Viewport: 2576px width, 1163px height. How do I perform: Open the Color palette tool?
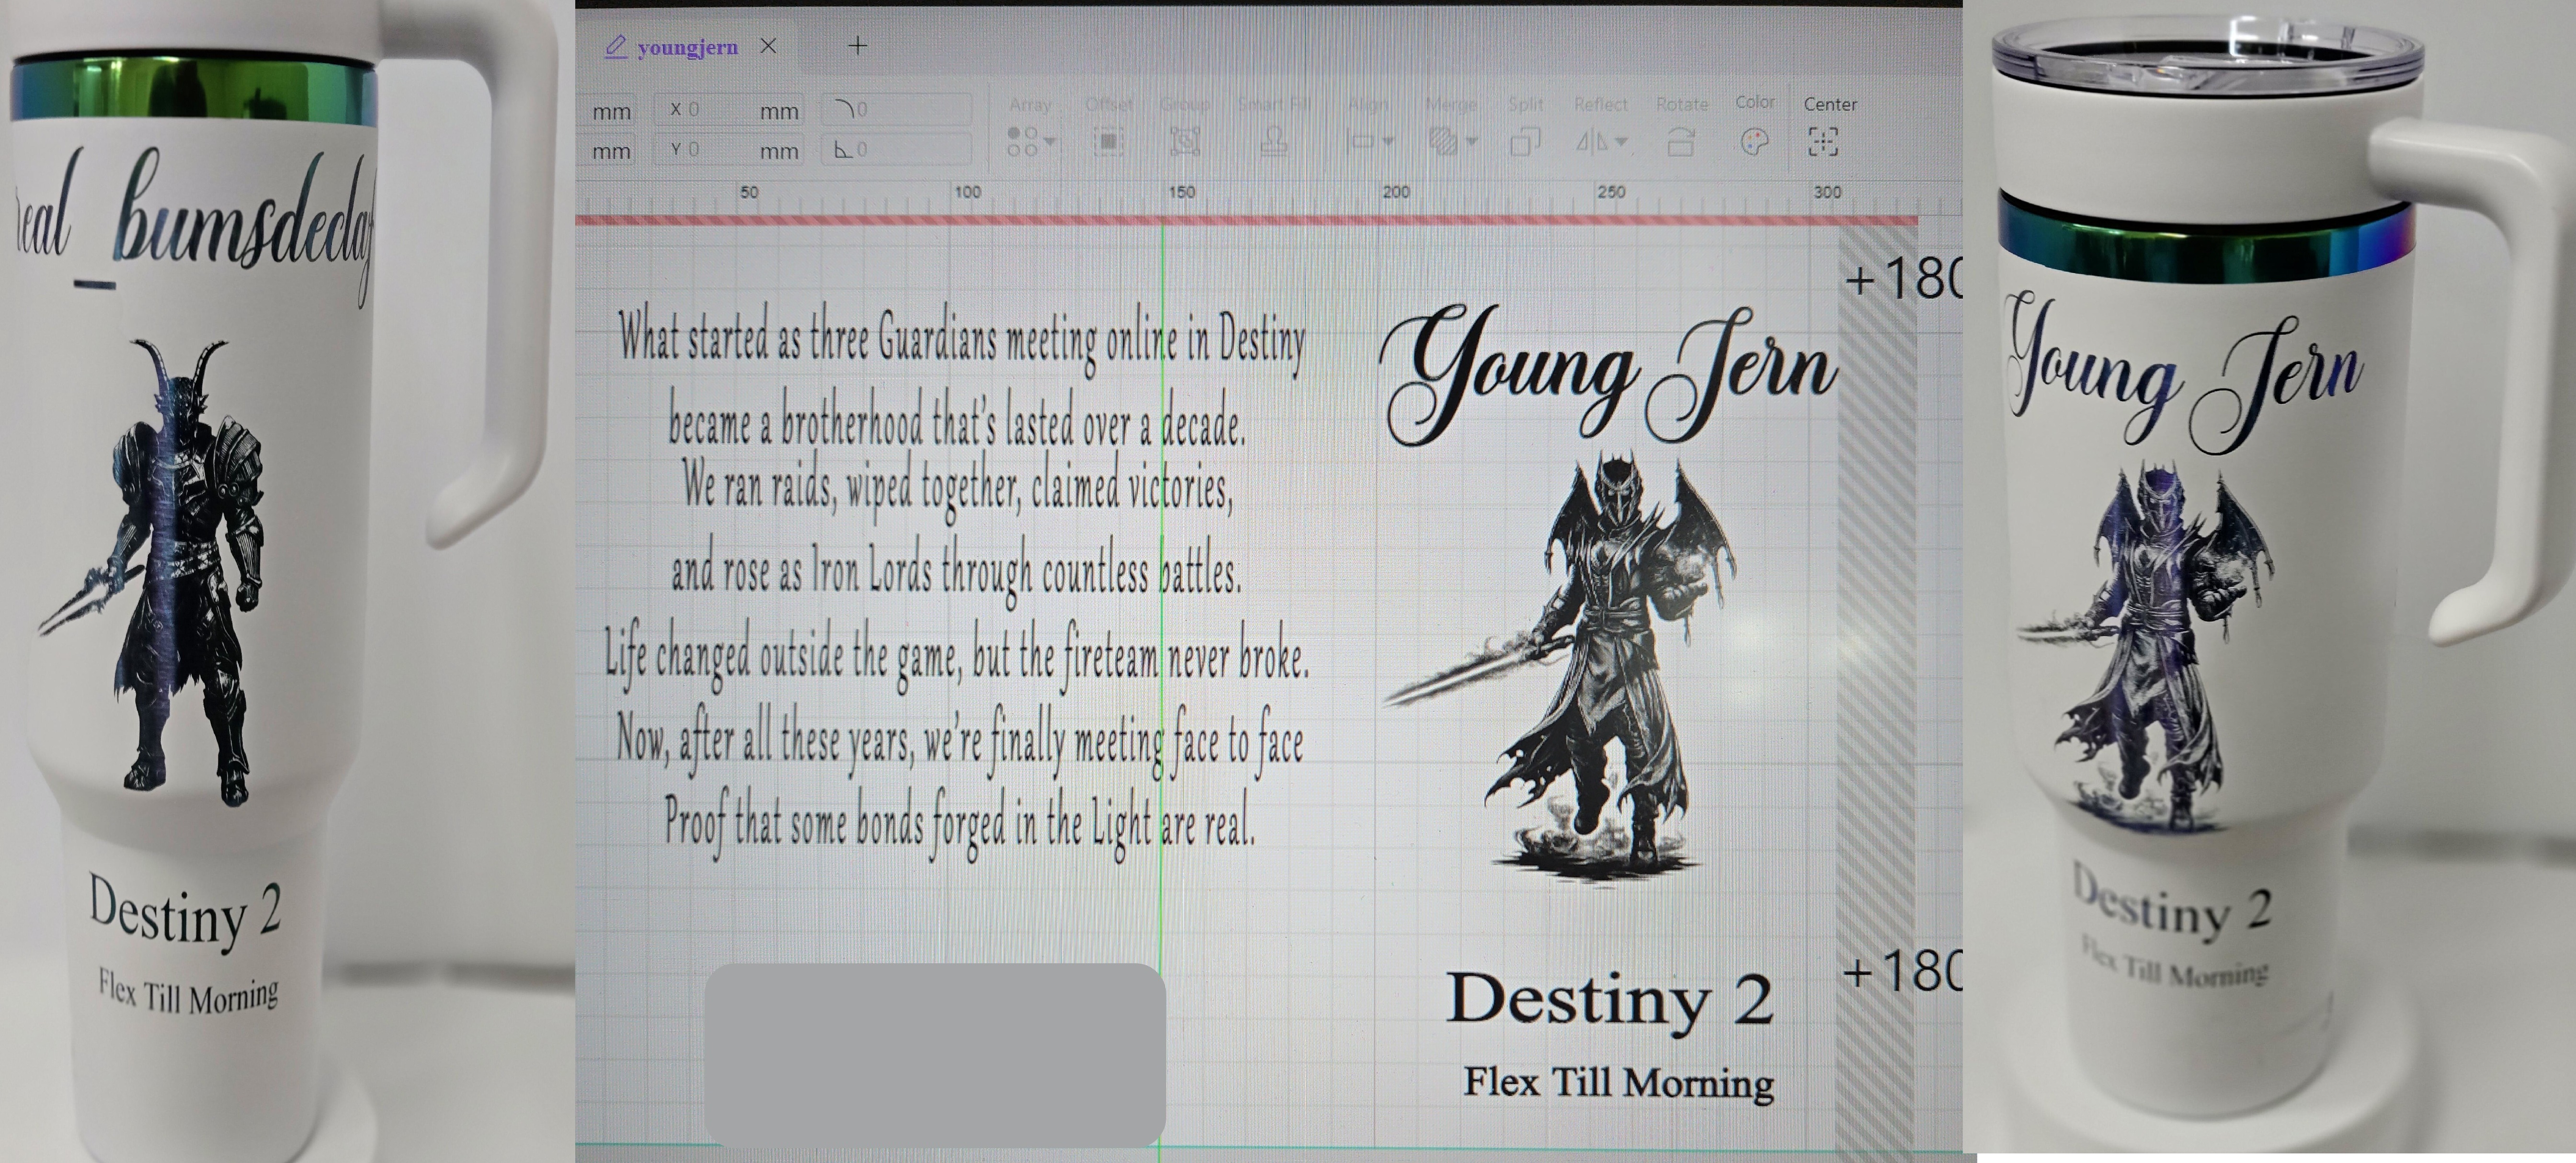1754,142
